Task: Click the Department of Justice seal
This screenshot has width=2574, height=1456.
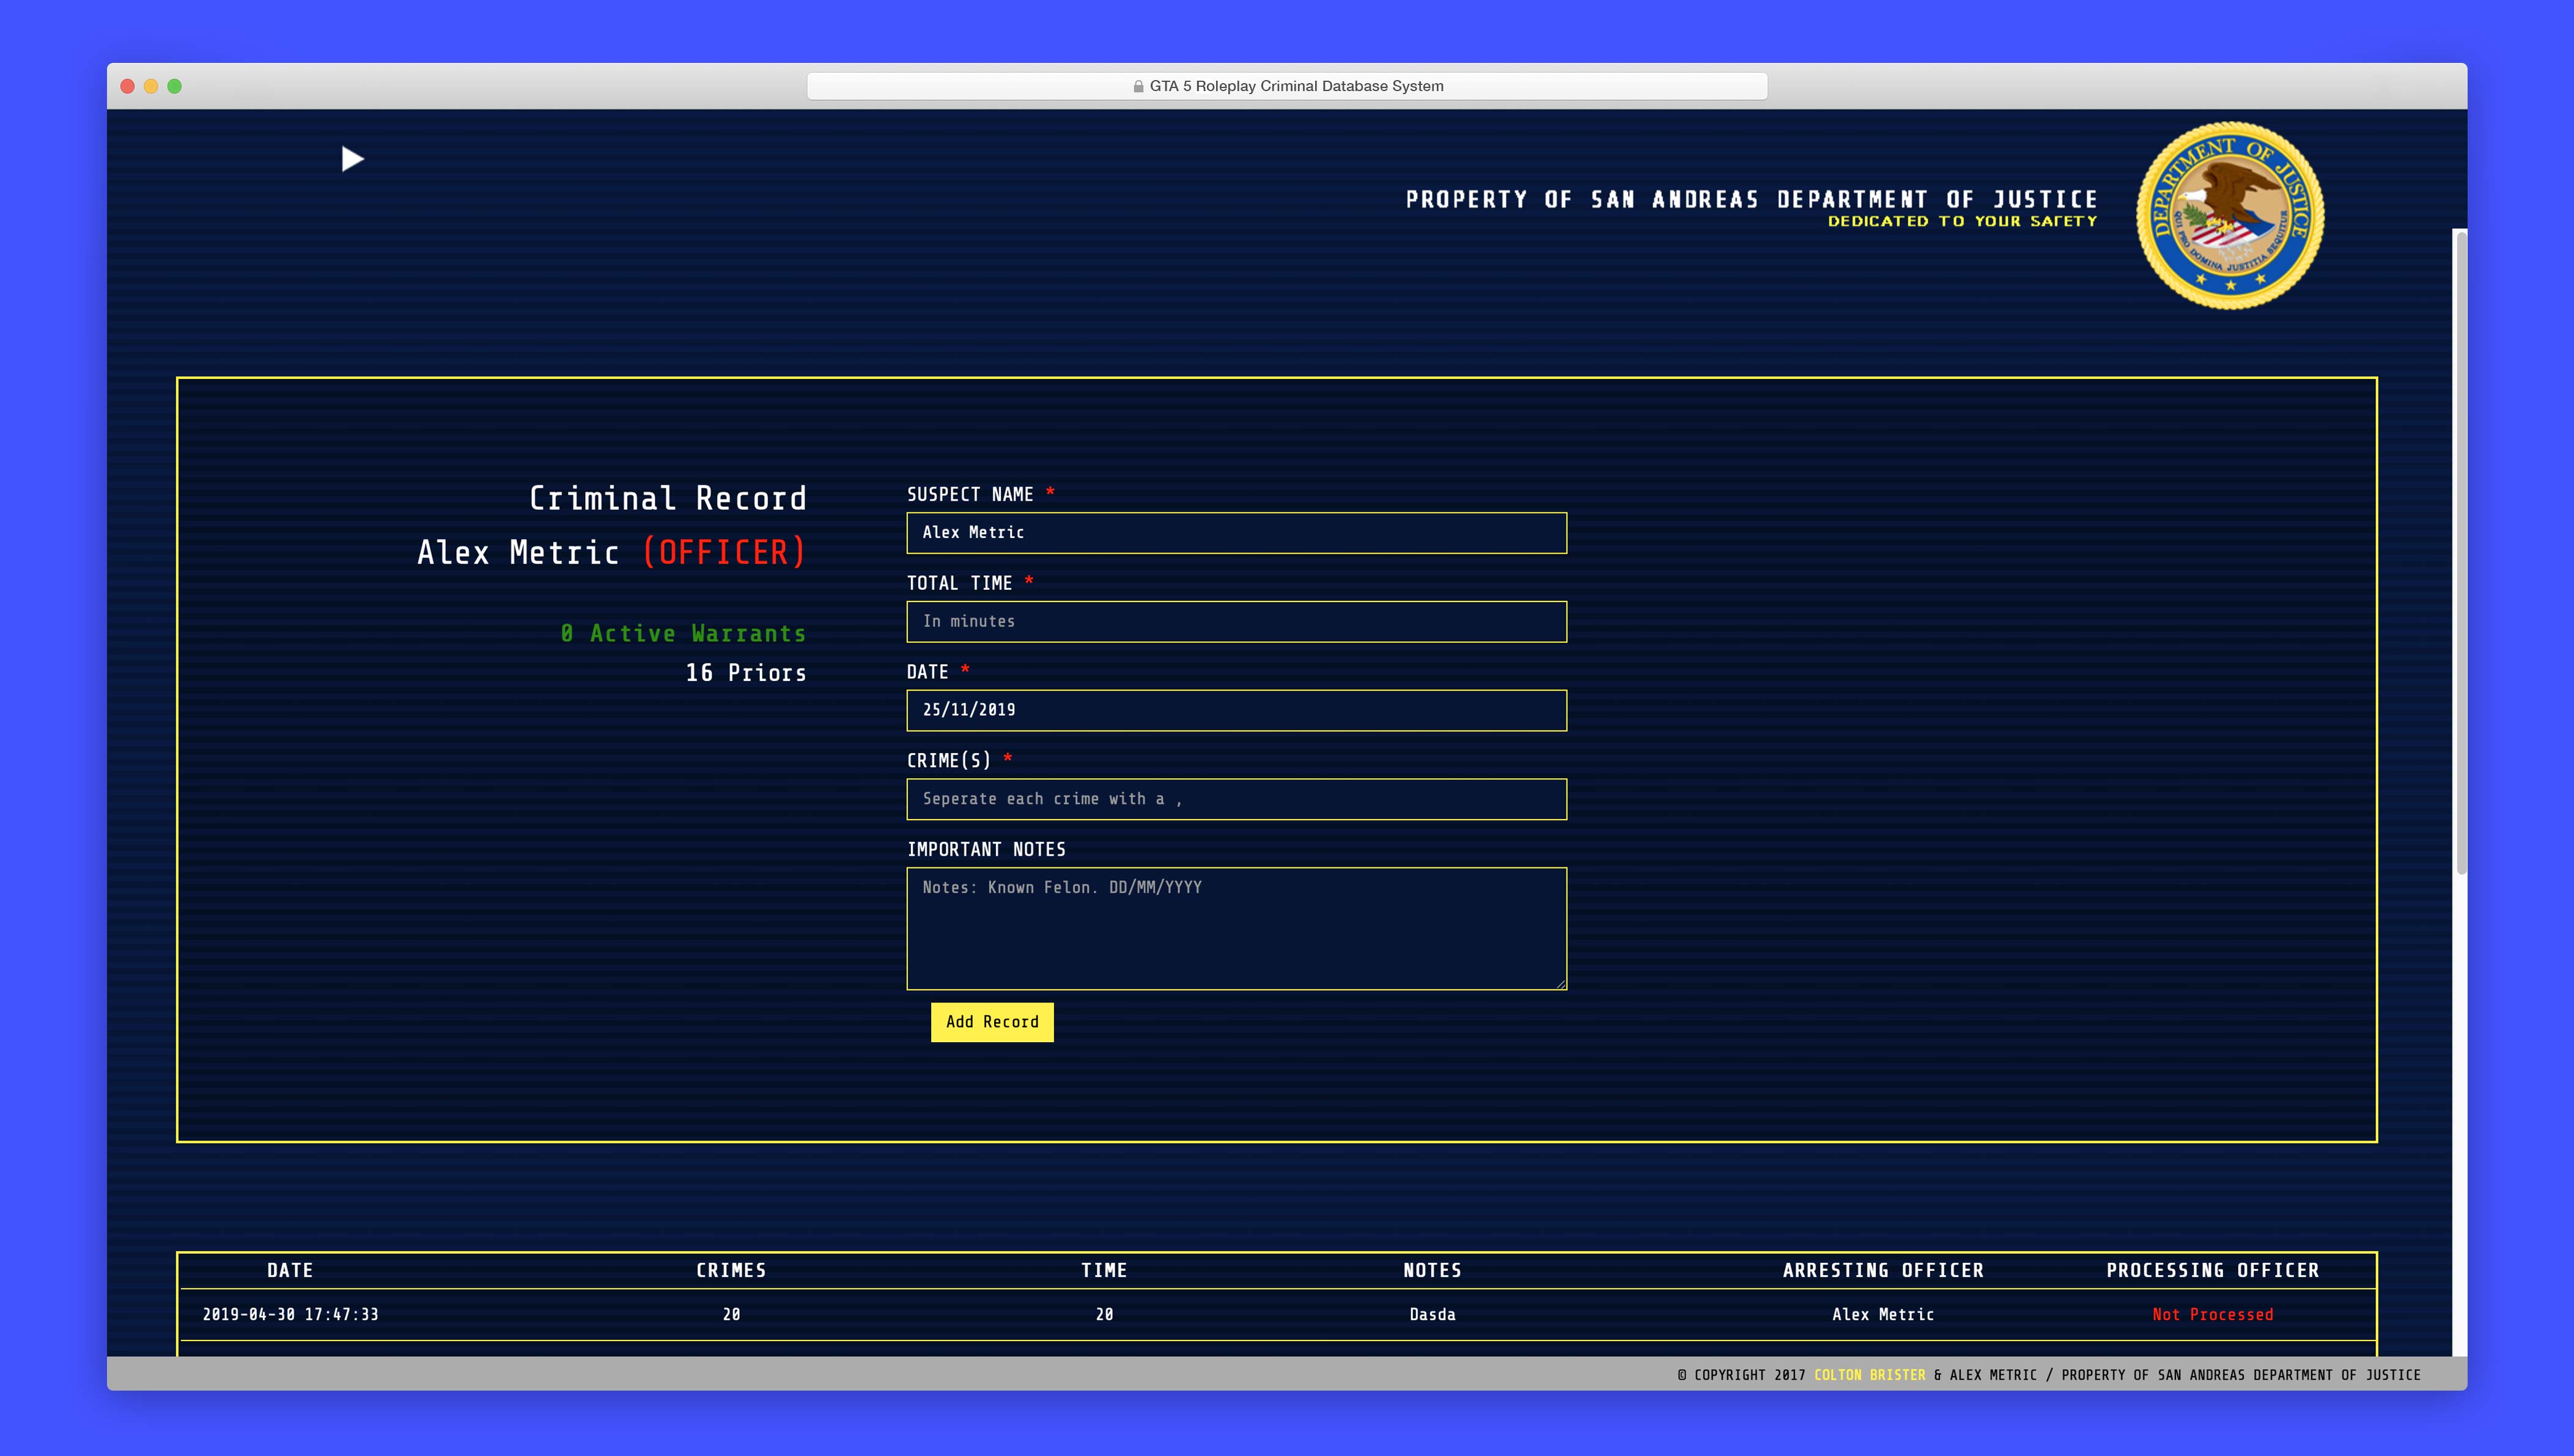Action: point(2230,216)
